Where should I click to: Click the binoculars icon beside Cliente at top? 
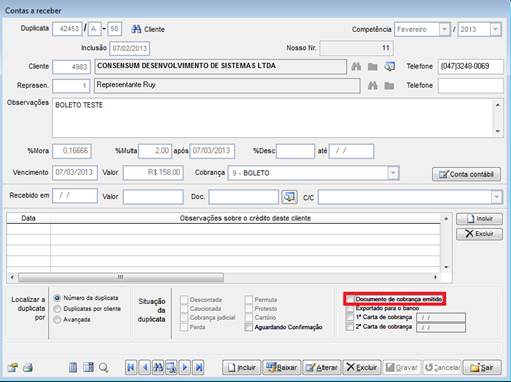[x=136, y=29]
